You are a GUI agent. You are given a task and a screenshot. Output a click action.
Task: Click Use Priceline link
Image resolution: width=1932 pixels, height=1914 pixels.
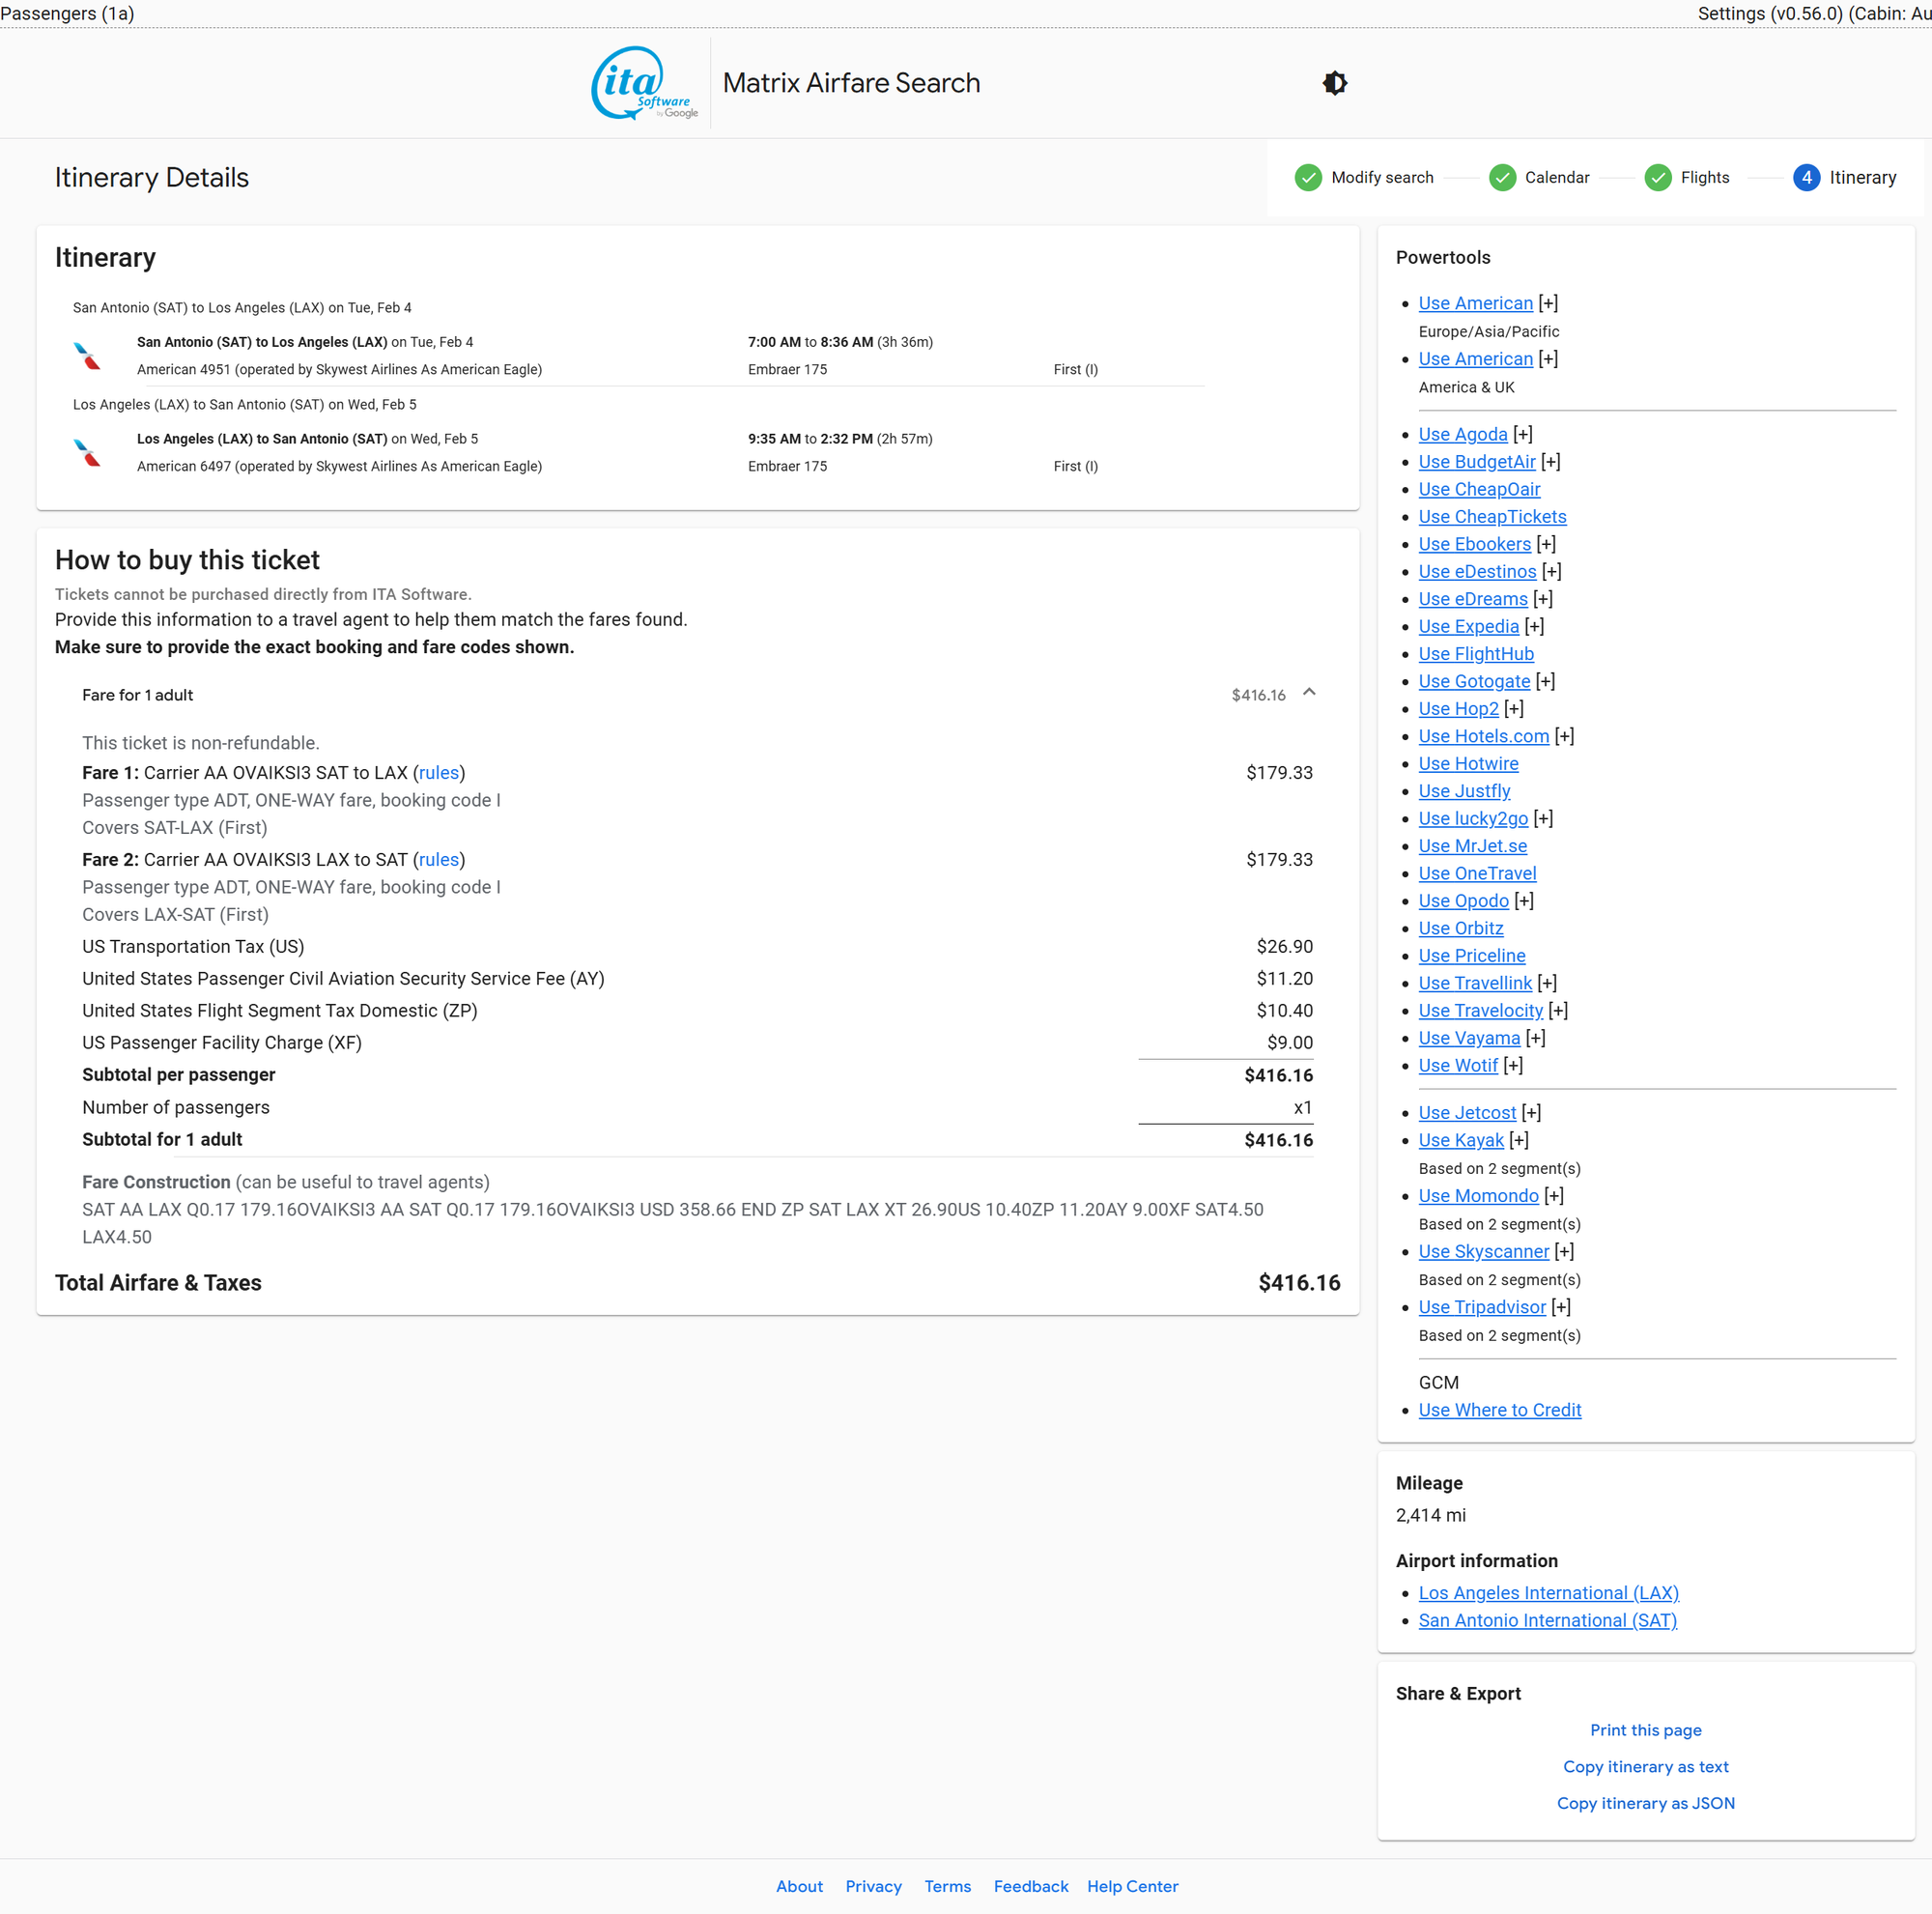pyautogui.click(x=1471, y=955)
